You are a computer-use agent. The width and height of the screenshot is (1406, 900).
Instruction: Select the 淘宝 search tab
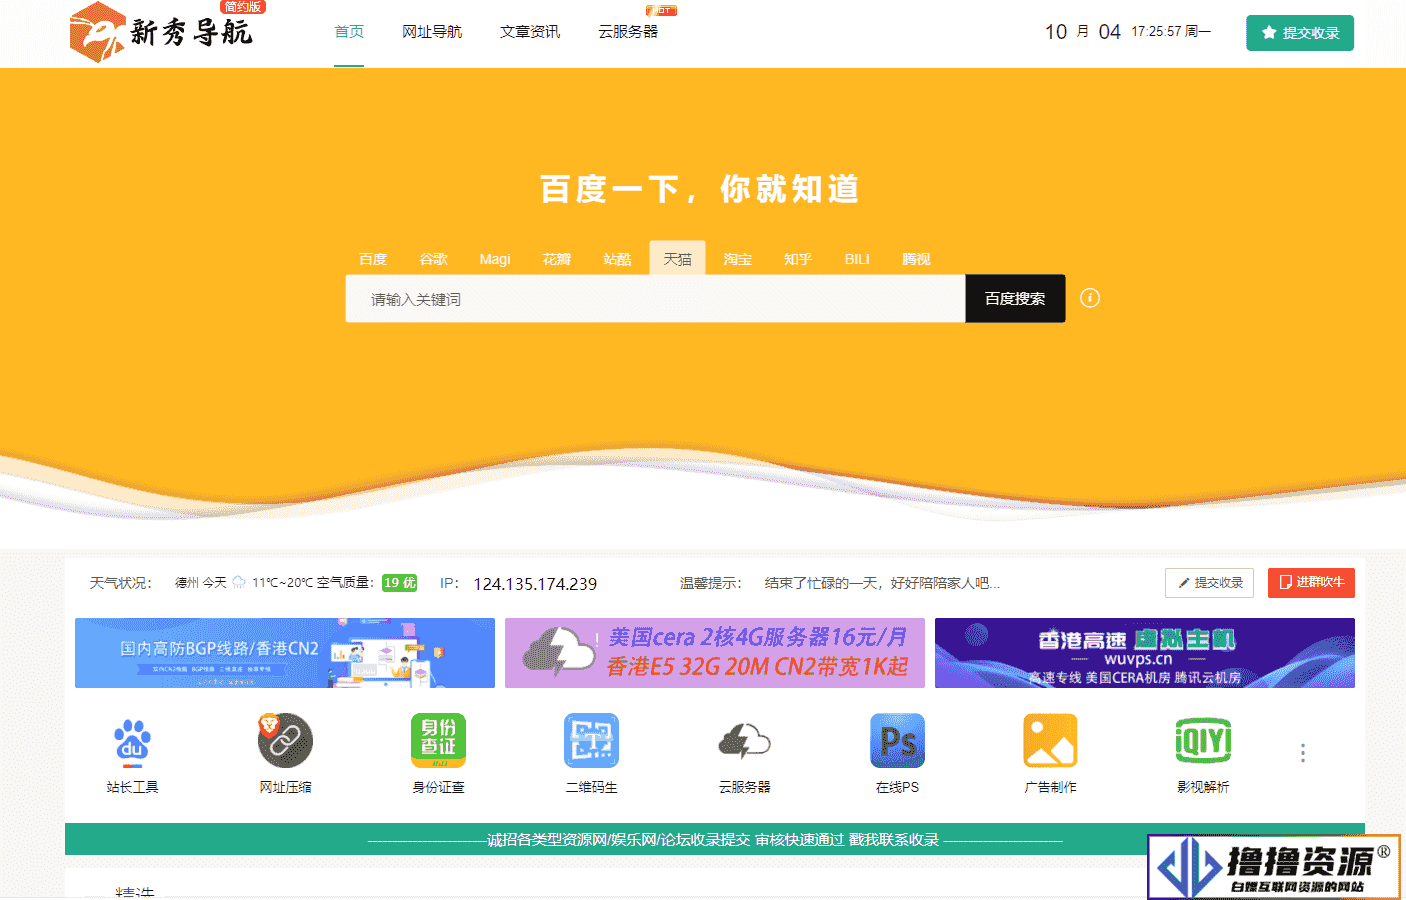(737, 259)
